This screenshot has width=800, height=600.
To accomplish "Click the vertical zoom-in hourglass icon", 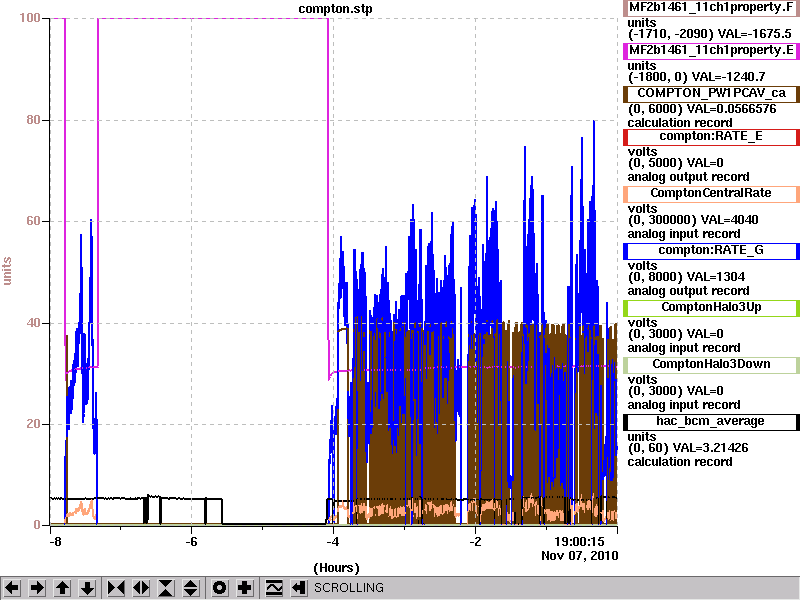I will coord(166,588).
